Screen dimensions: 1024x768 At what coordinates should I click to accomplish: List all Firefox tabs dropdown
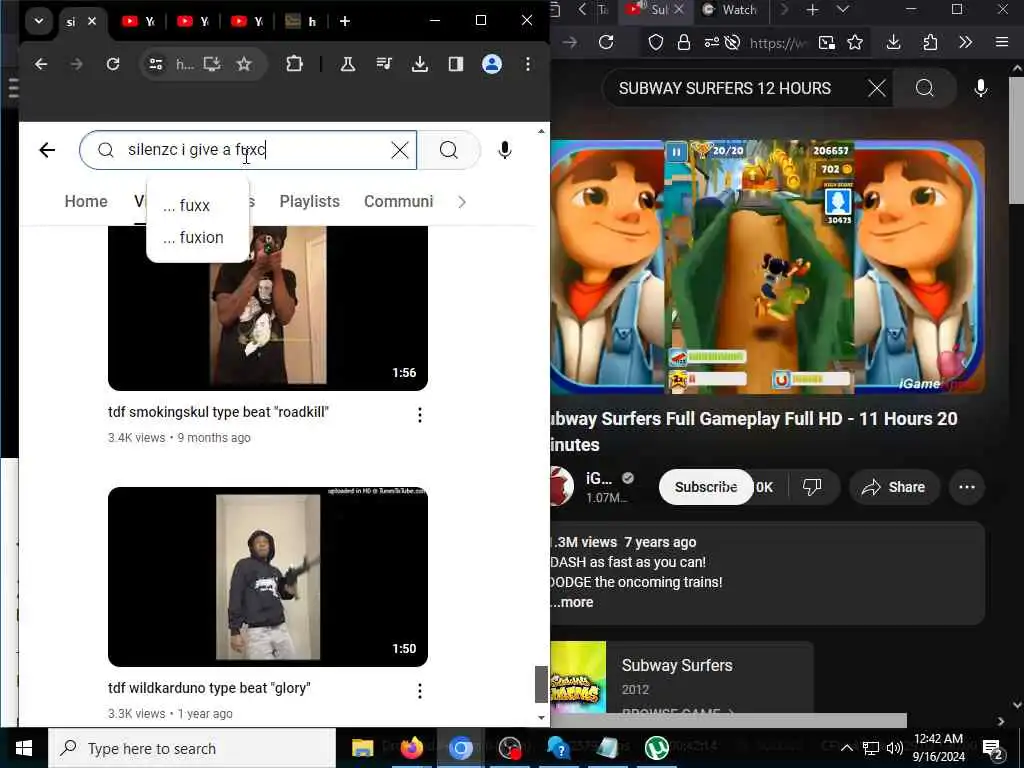pyautogui.click(x=843, y=9)
